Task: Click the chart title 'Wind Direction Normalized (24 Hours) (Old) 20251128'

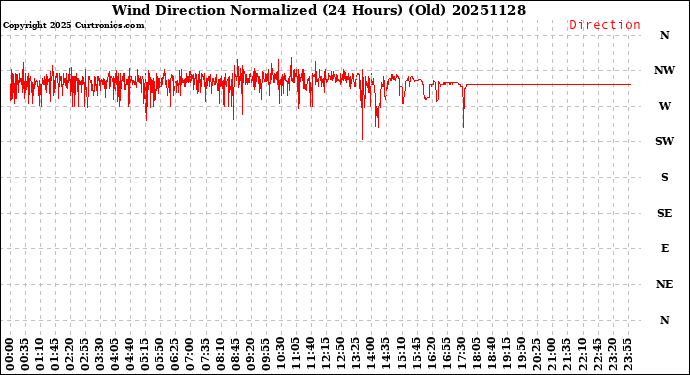Action: pos(319,10)
